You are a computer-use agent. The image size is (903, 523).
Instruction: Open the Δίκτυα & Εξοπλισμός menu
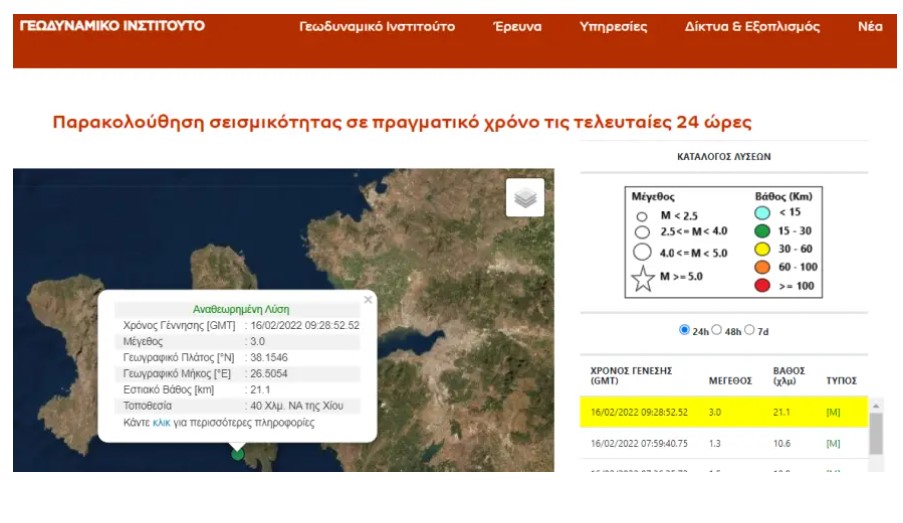752,27
